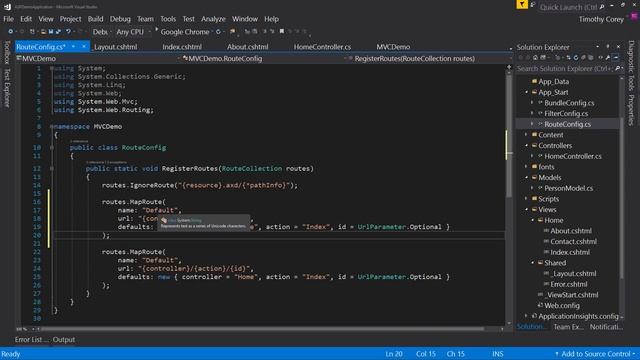This screenshot has height=360, width=640.
Task: Toggle Preview Selected Items in Solution Explorer
Action: coord(616,58)
